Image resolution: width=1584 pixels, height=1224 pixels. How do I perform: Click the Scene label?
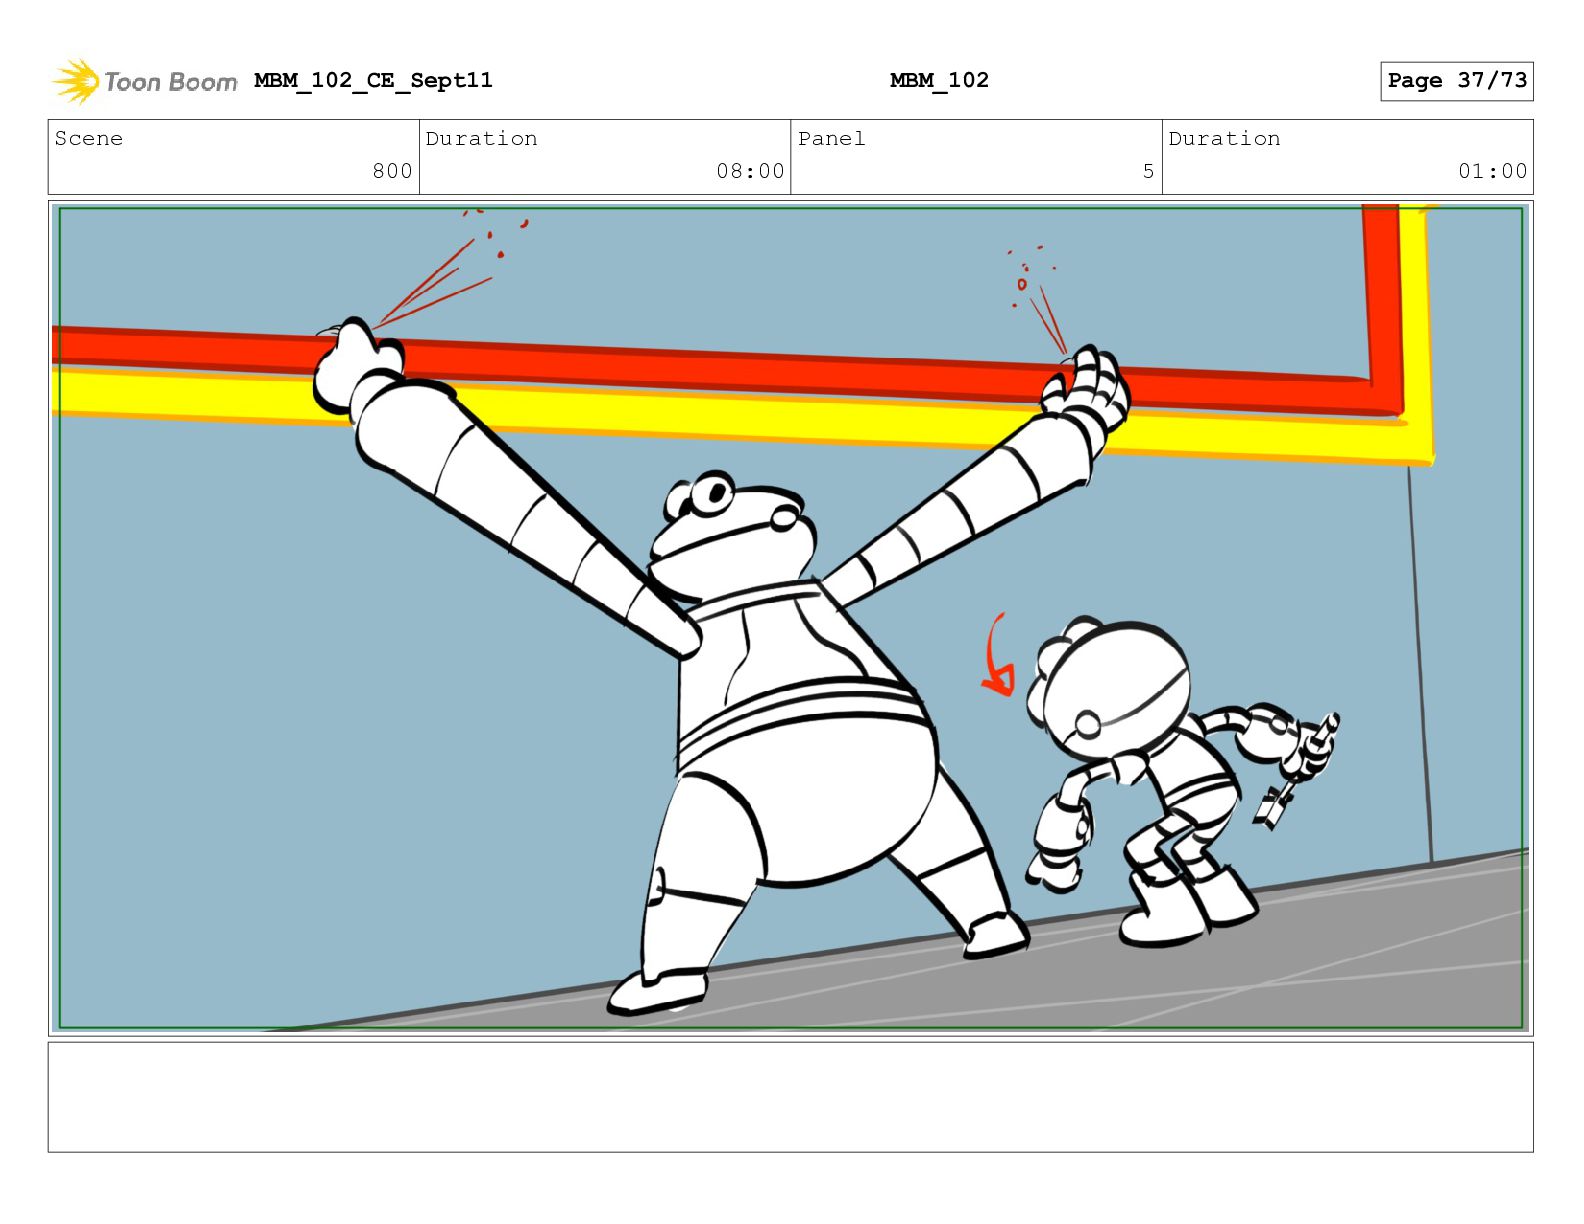point(89,138)
